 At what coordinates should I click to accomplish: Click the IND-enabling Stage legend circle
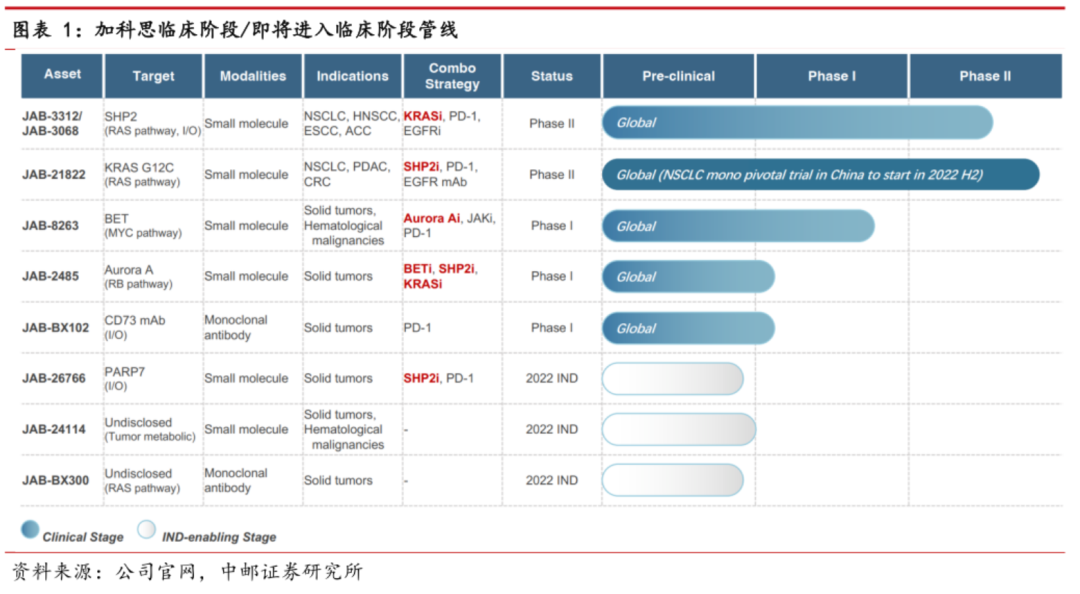(147, 530)
